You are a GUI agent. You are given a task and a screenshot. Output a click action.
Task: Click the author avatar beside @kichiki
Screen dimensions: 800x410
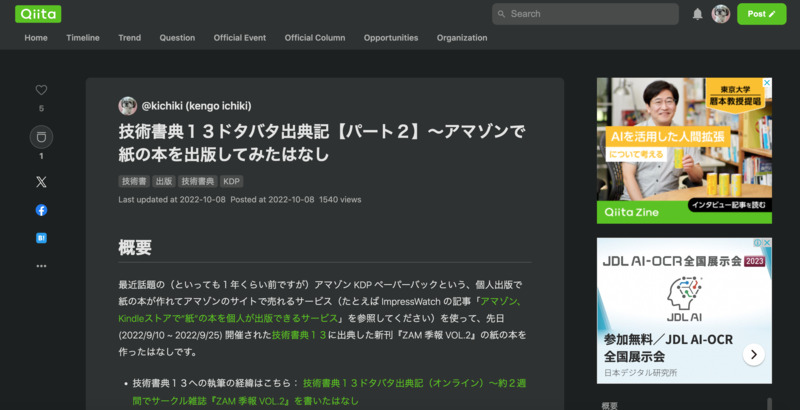click(128, 106)
